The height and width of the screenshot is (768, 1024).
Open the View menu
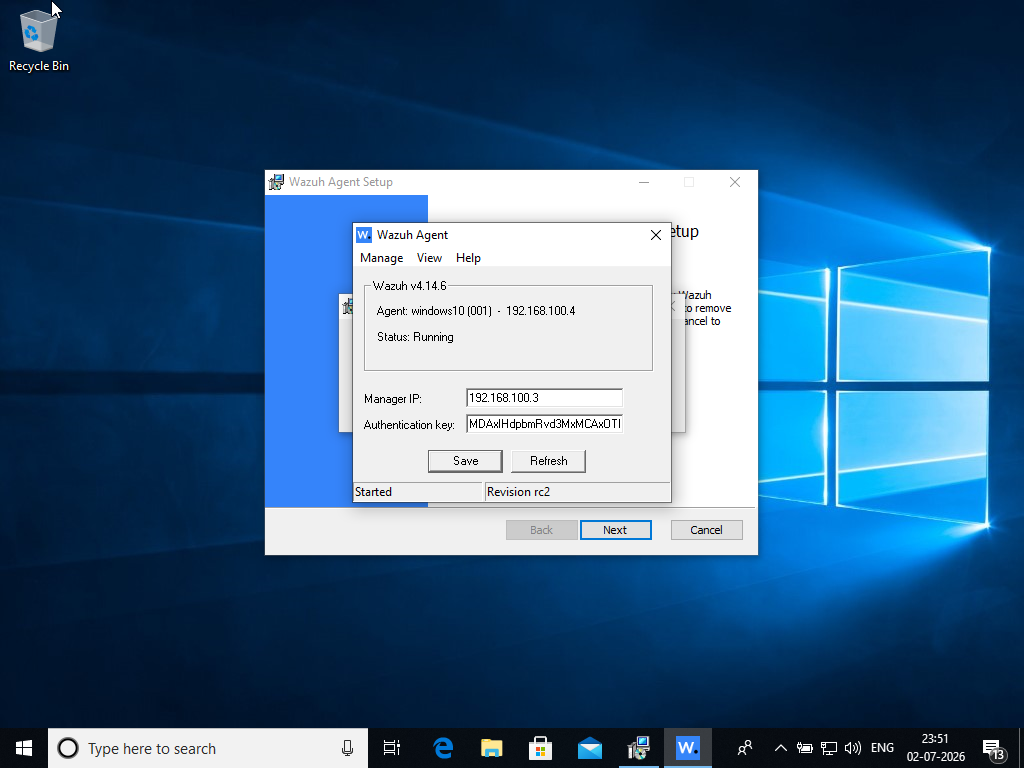tap(429, 258)
